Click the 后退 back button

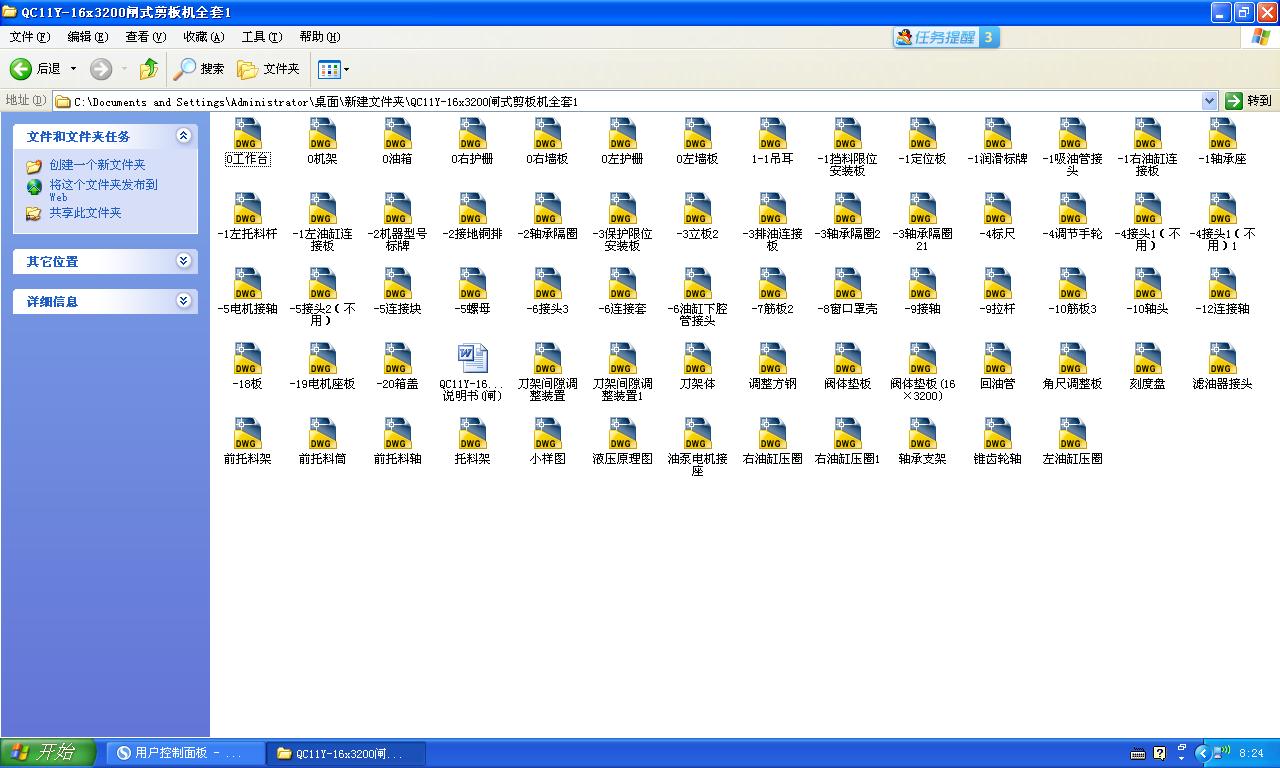pos(35,69)
